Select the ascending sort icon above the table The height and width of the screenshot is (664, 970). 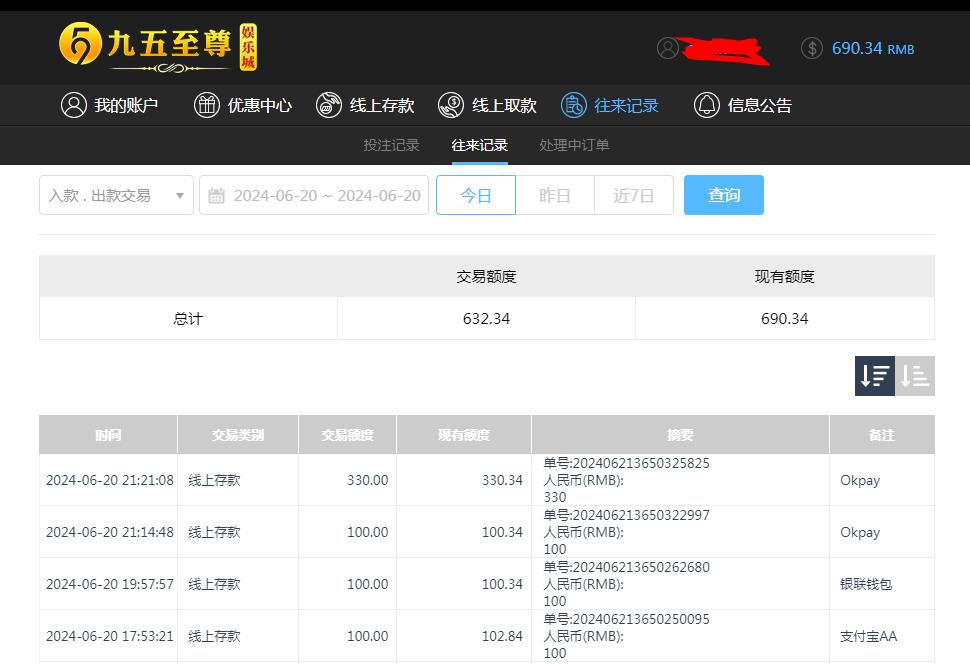914,375
